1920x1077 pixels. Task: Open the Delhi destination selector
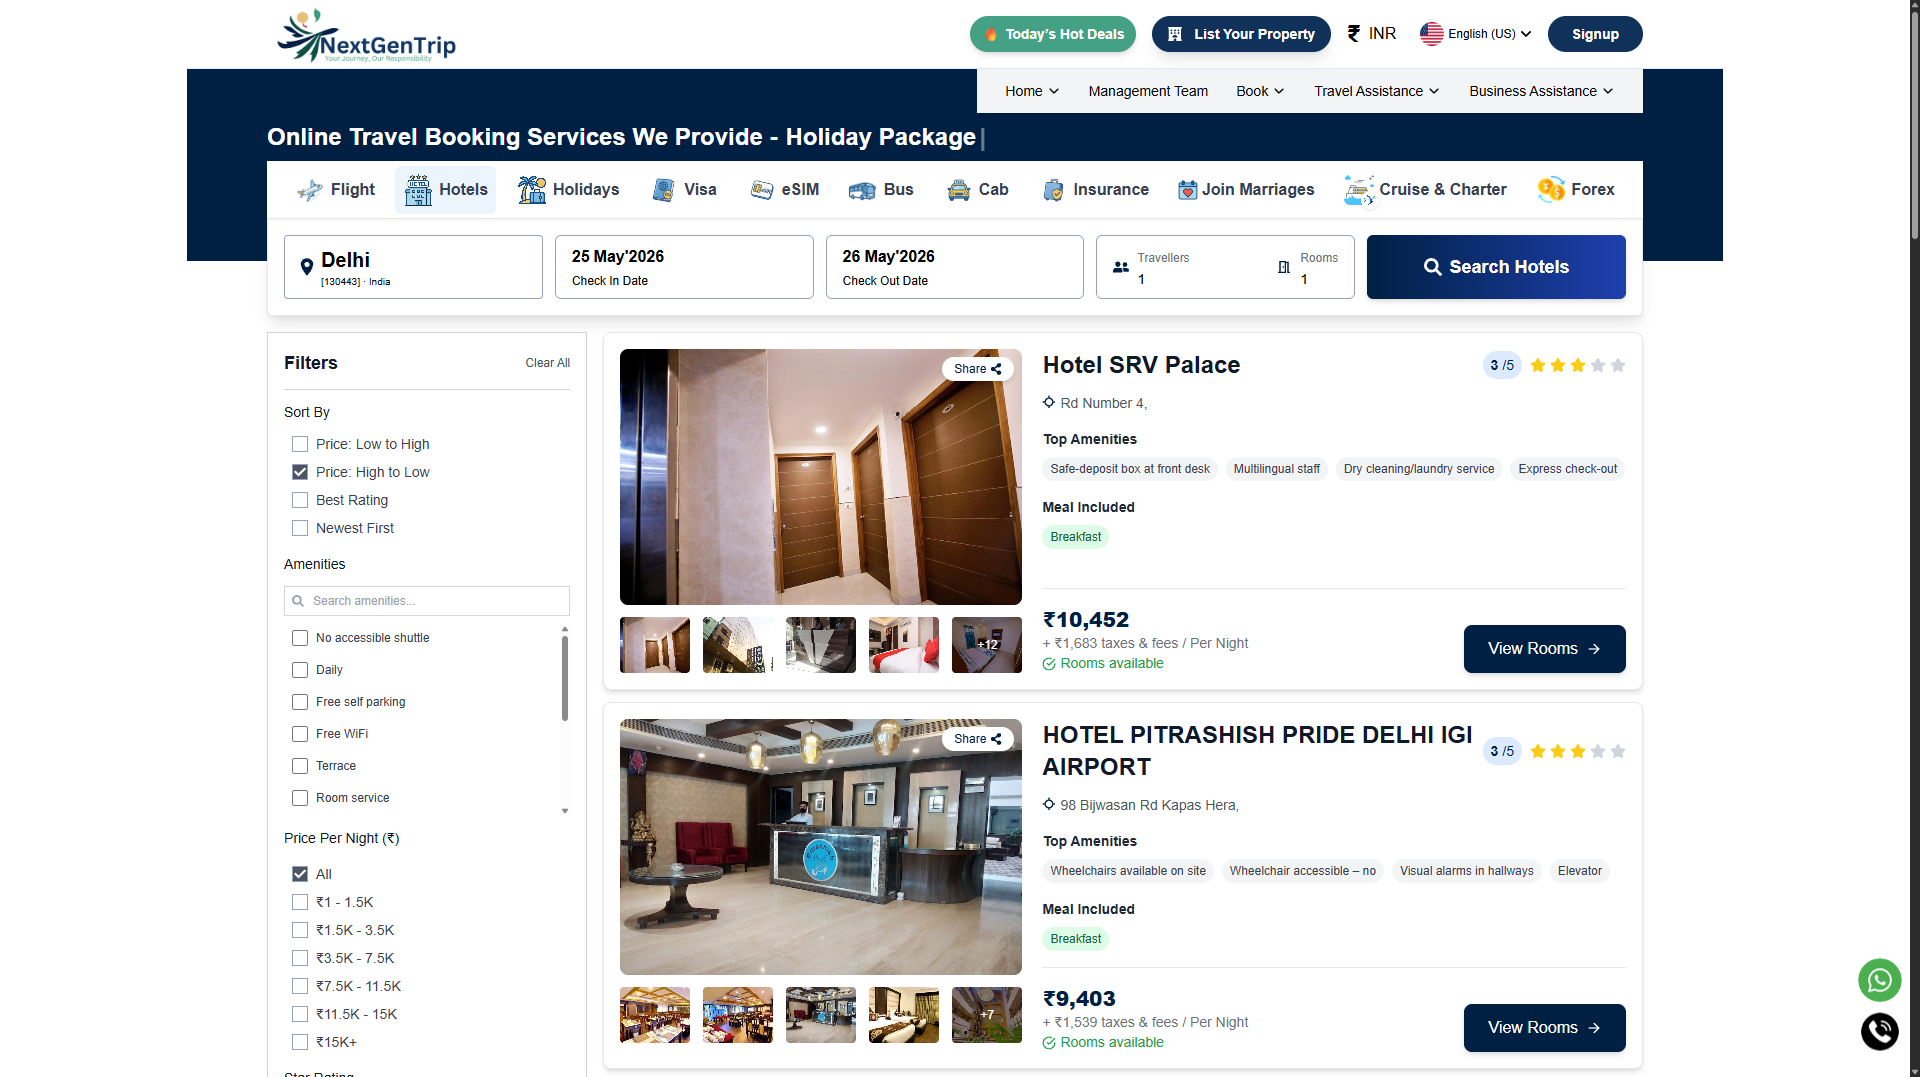413,267
